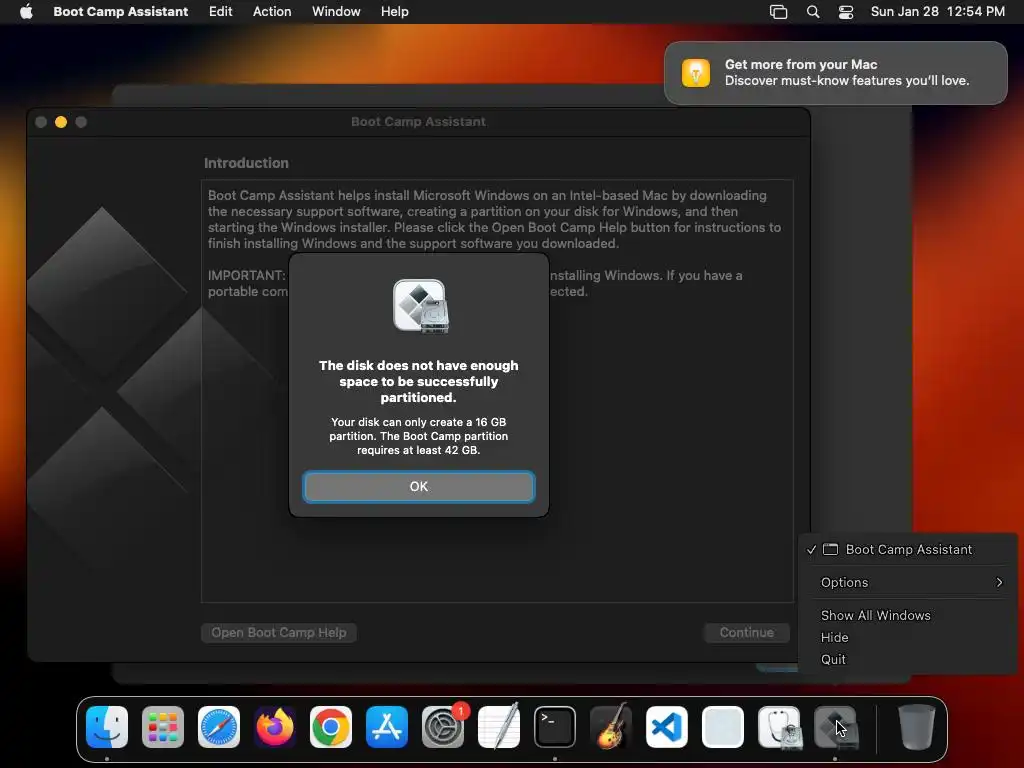The image size is (1024, 768).
Task: Open the Apple menu
Action: point(26,11)
